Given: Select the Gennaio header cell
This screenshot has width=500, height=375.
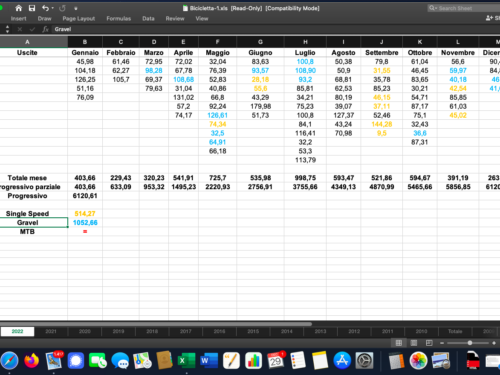Looking at the screenshot, I should coord(85,53).
